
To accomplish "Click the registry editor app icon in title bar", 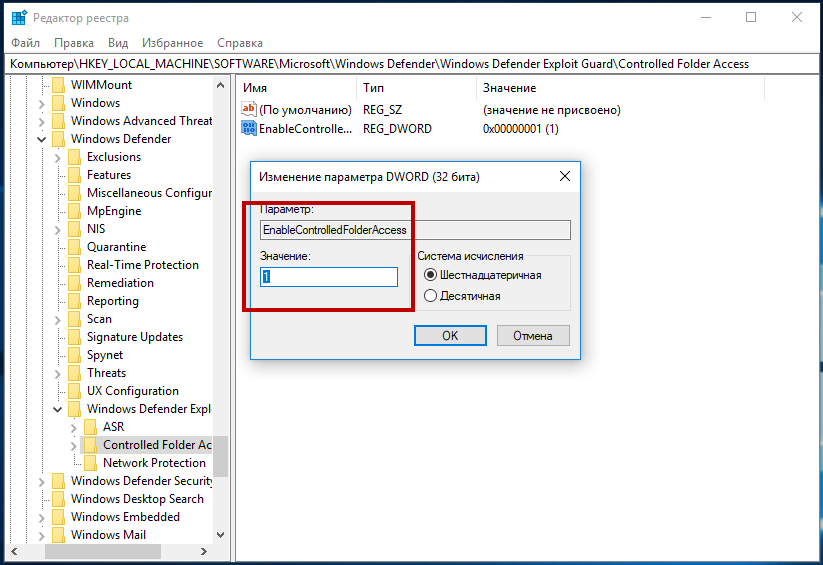I will [19, 18].
